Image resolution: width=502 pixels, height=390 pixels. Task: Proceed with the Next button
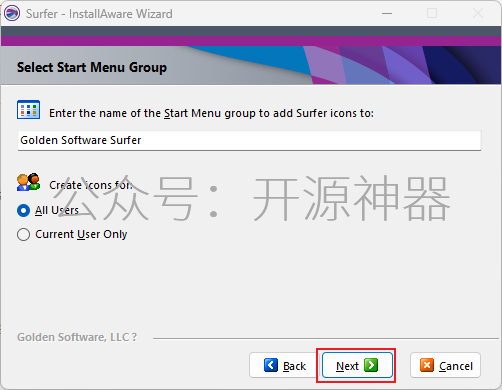point(357,365)
